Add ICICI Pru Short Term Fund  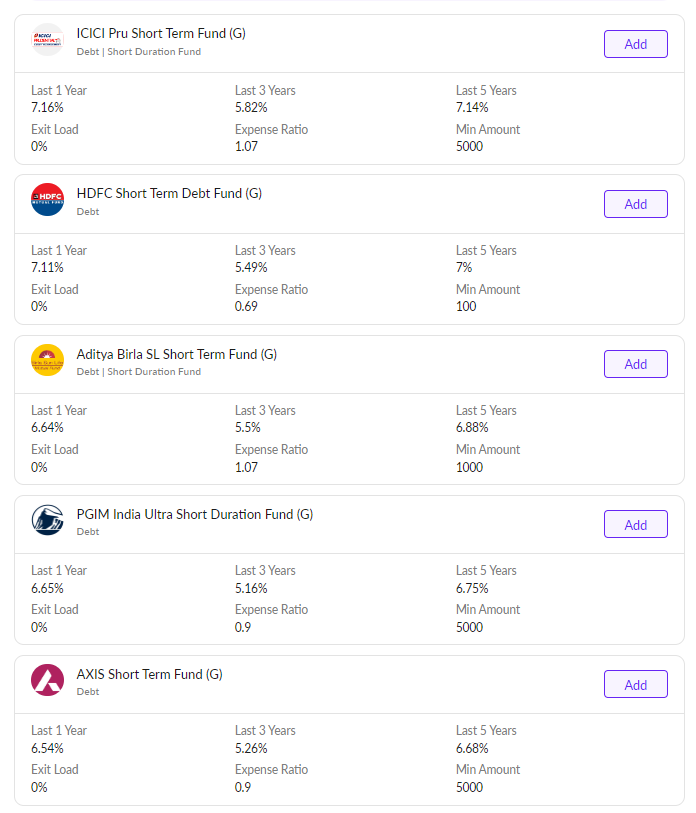(x=635, y=44)
